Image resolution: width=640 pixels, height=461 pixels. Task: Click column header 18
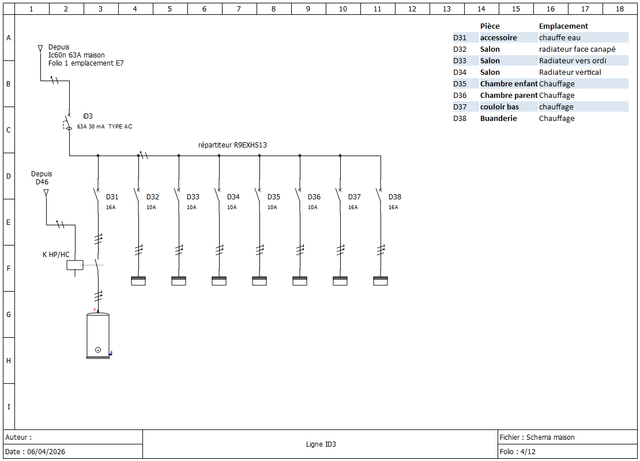point(620,9)
